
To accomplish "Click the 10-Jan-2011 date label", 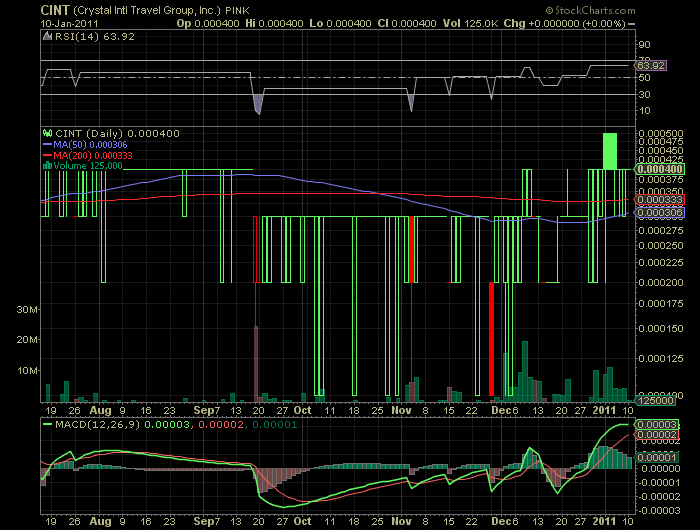I will point(29,21).
